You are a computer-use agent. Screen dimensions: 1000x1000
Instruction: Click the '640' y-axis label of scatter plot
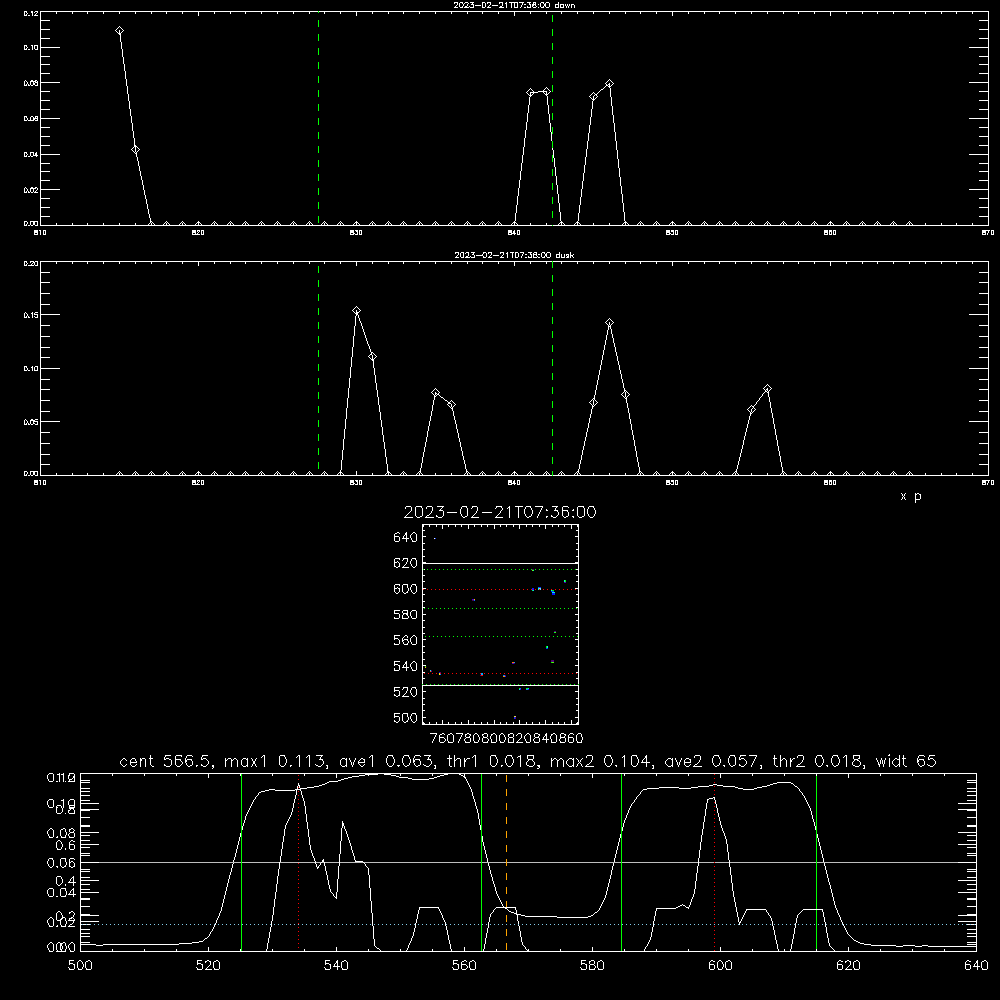[x=405, y=538]
